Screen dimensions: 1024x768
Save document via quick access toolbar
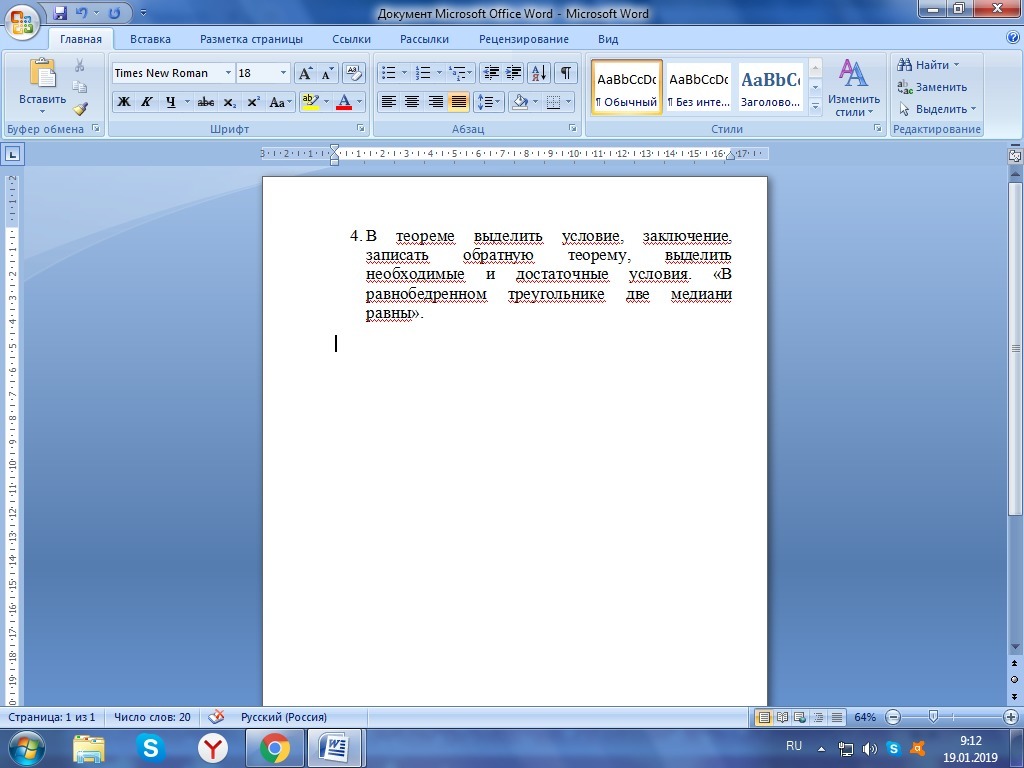(x=60, y=12)
